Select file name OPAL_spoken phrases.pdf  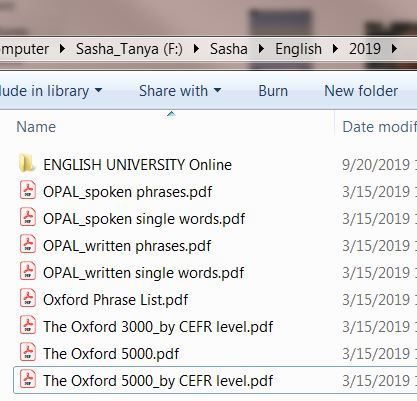pyautogui.click(x=127, y=192)
